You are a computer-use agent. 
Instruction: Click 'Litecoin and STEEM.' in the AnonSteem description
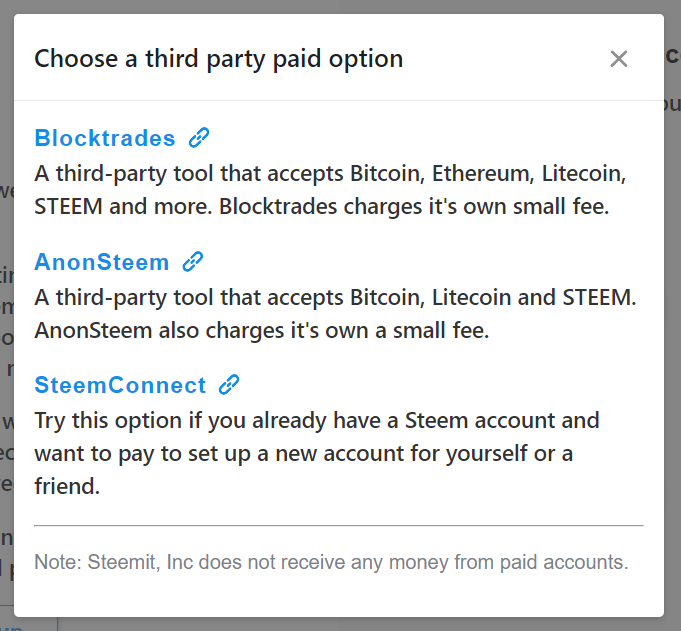534,297
